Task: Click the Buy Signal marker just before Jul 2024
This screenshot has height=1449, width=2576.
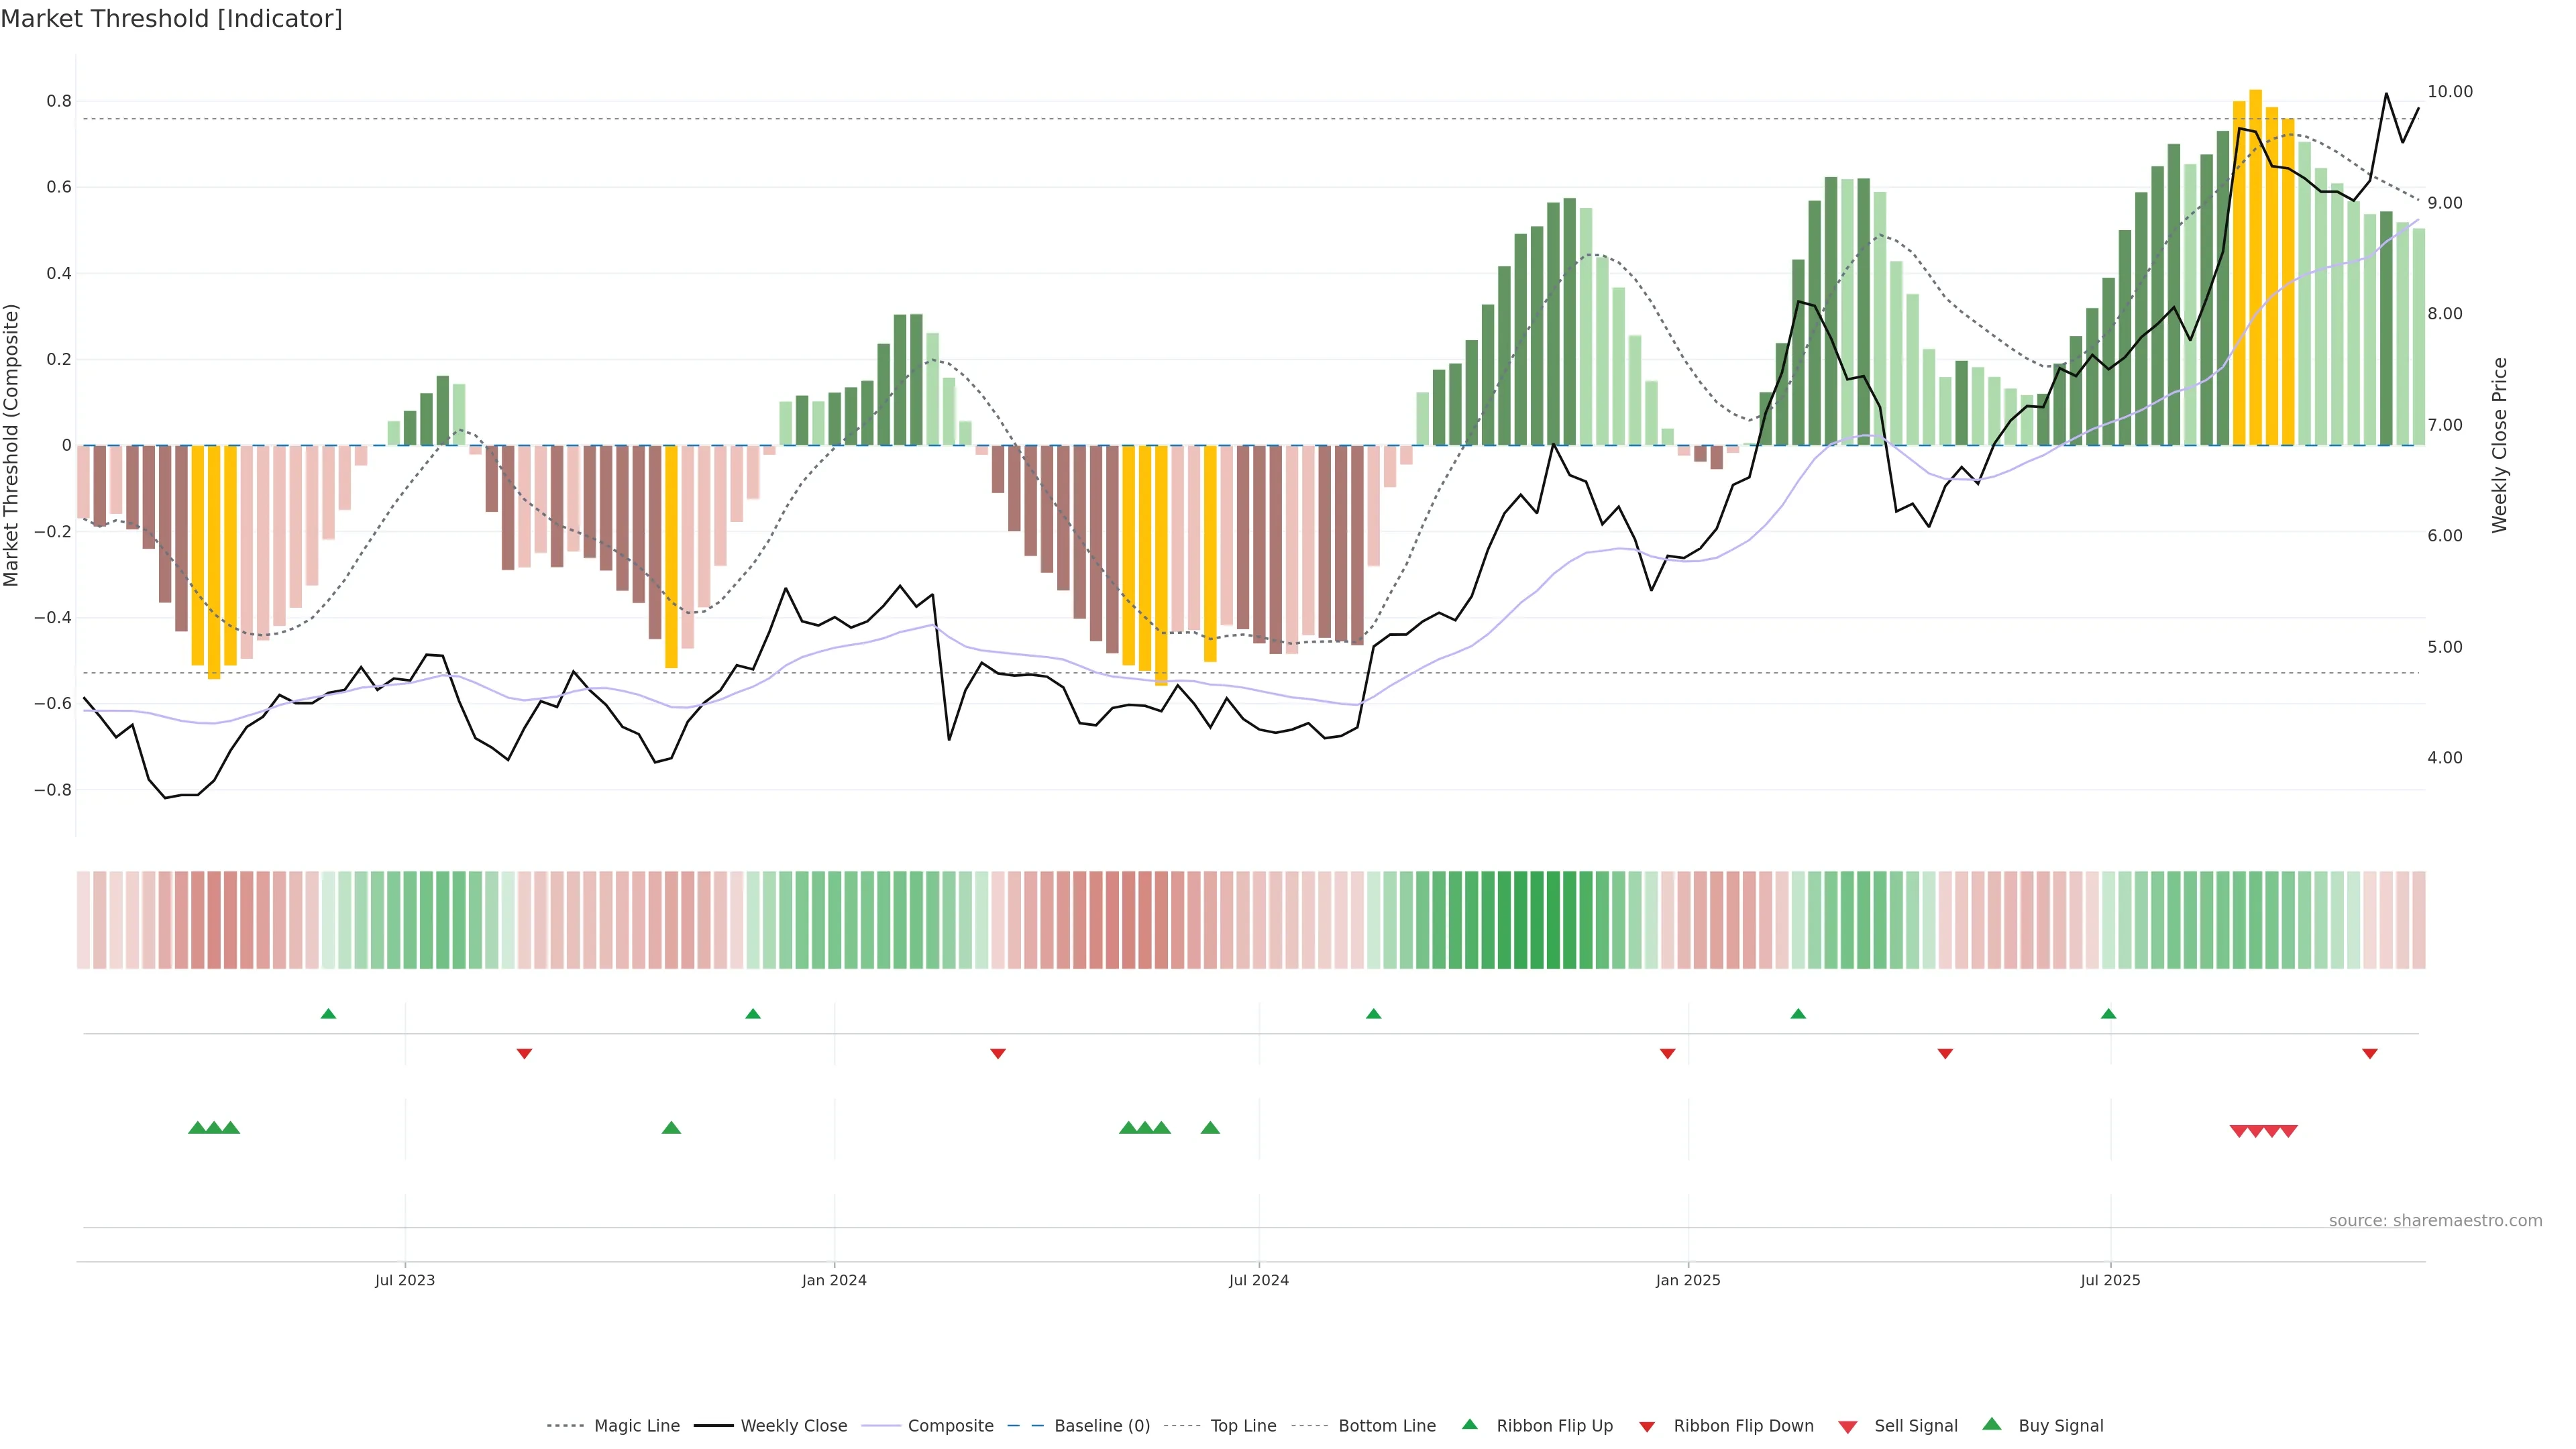Action: pos(1210,1128)
